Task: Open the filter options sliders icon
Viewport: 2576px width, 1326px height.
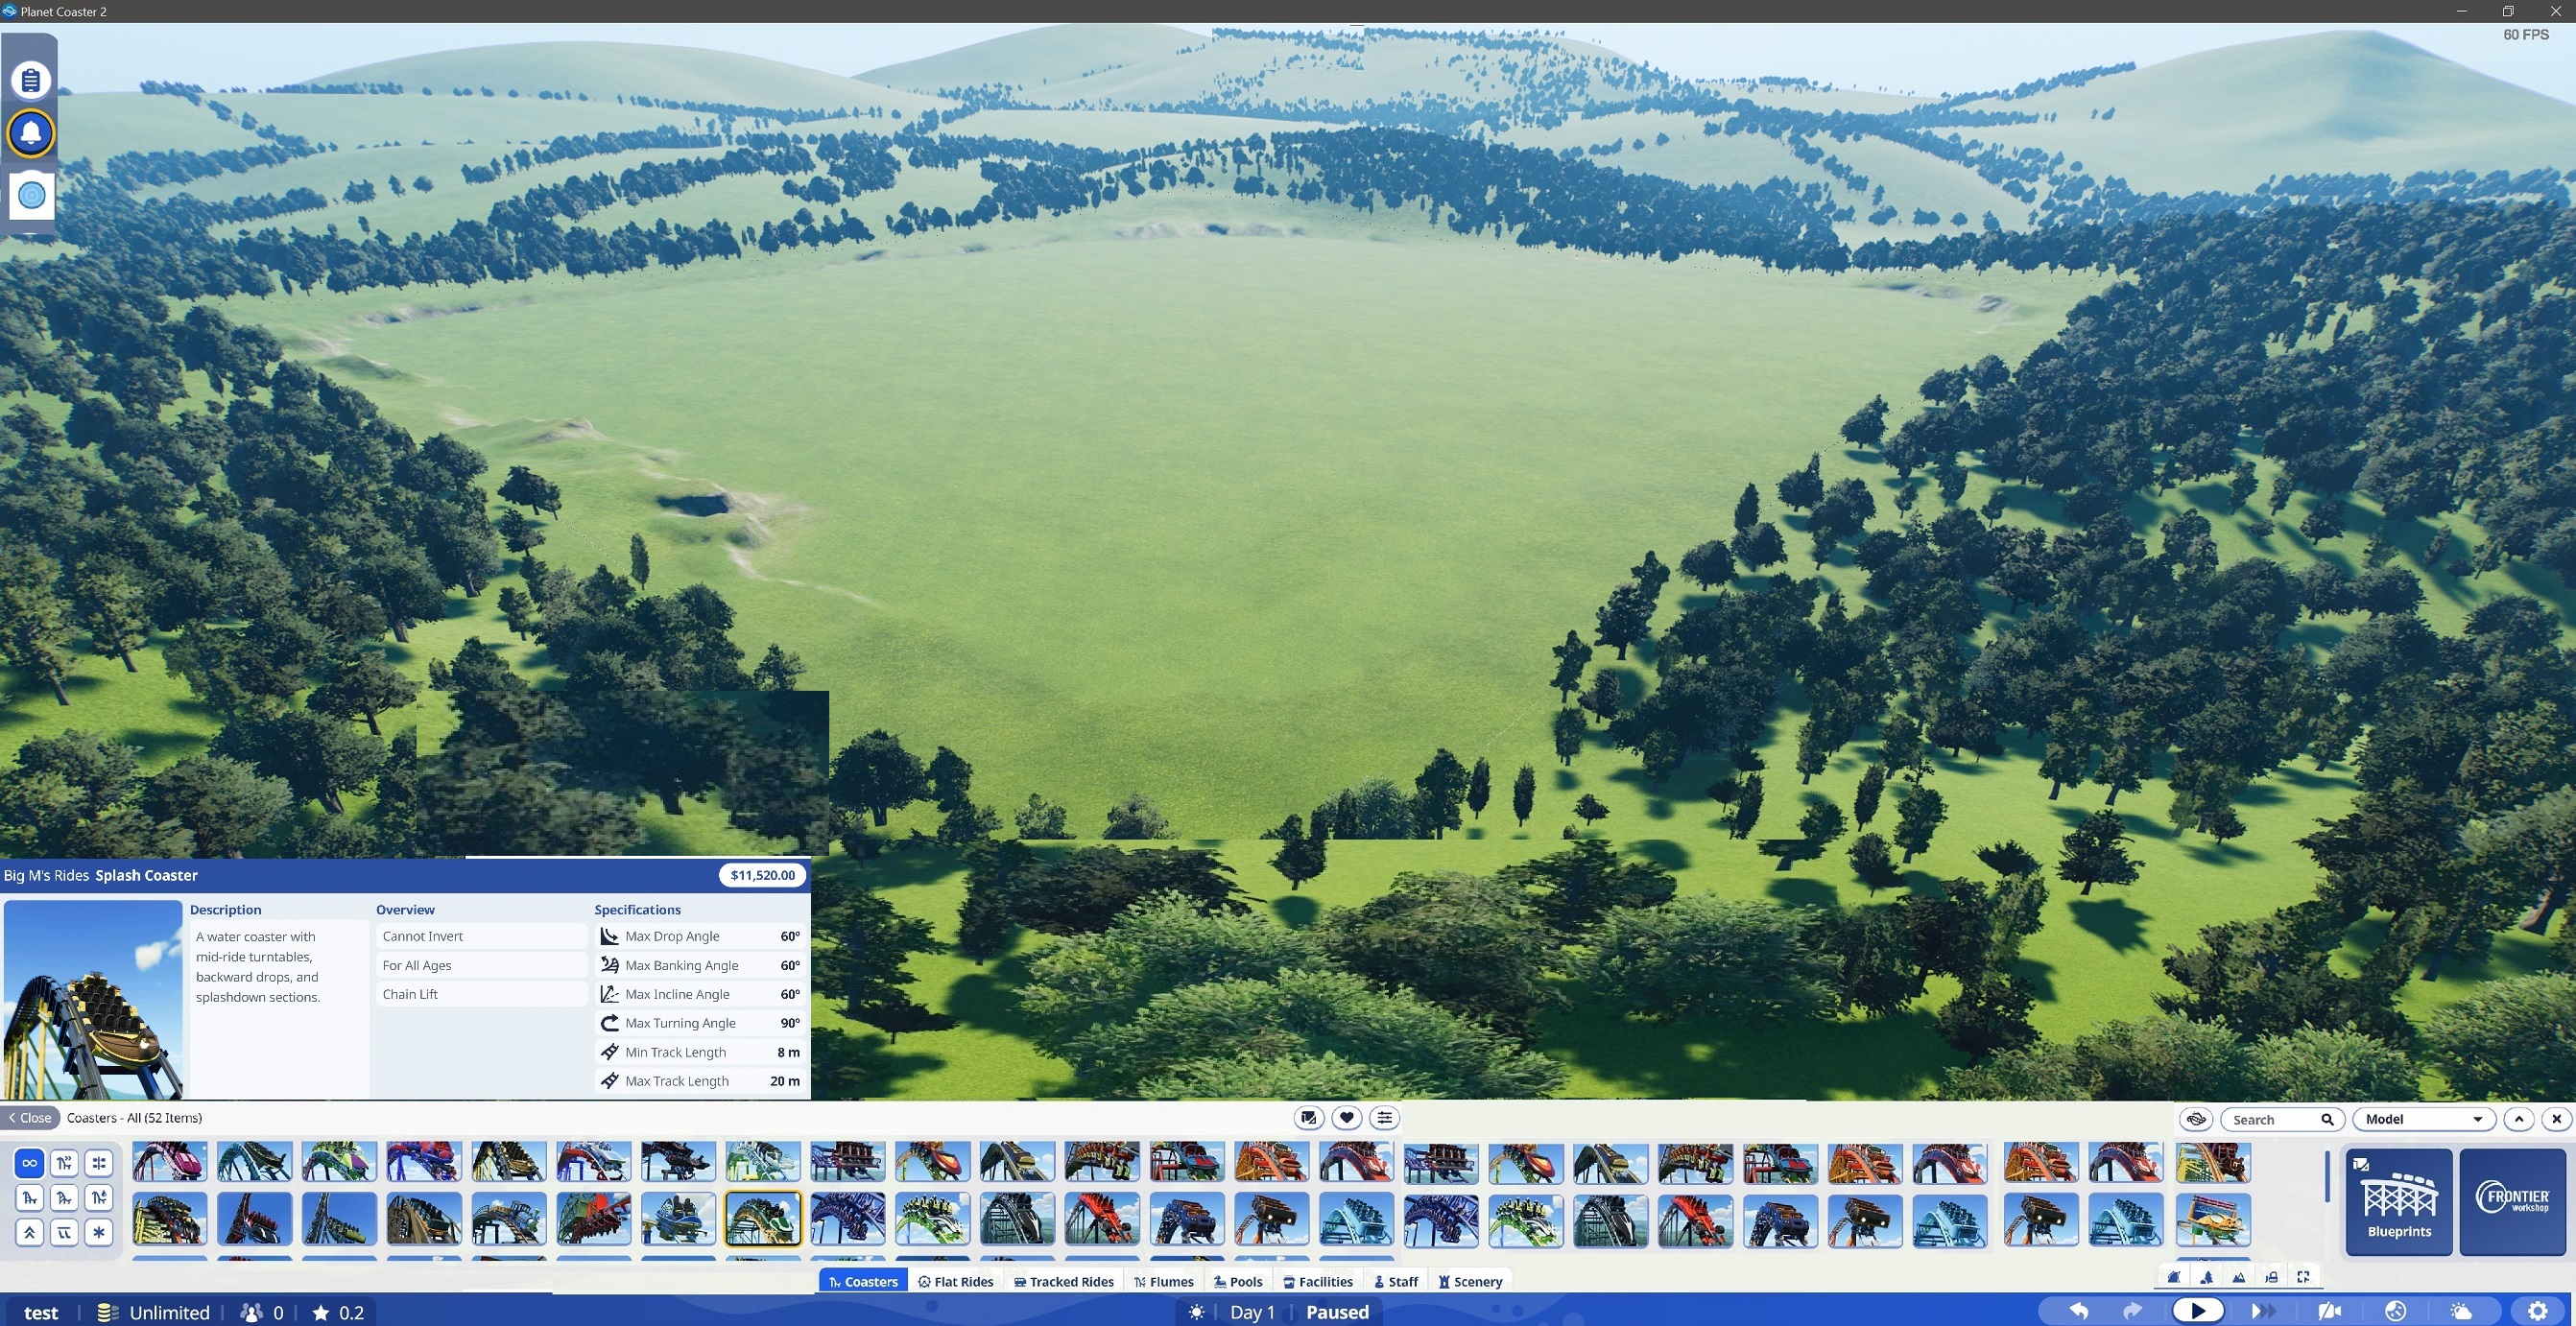Action: tap(1385, 1118)
